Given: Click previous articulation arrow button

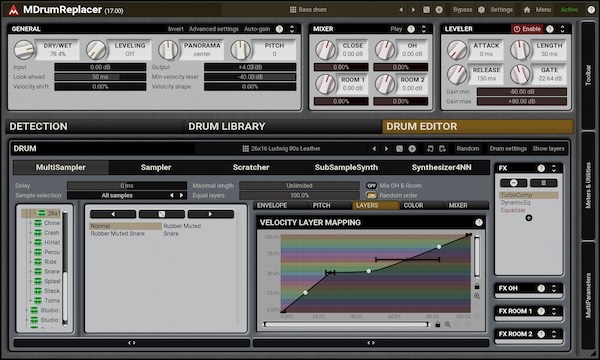Looking at the screenshot, I should pos(113,214).
